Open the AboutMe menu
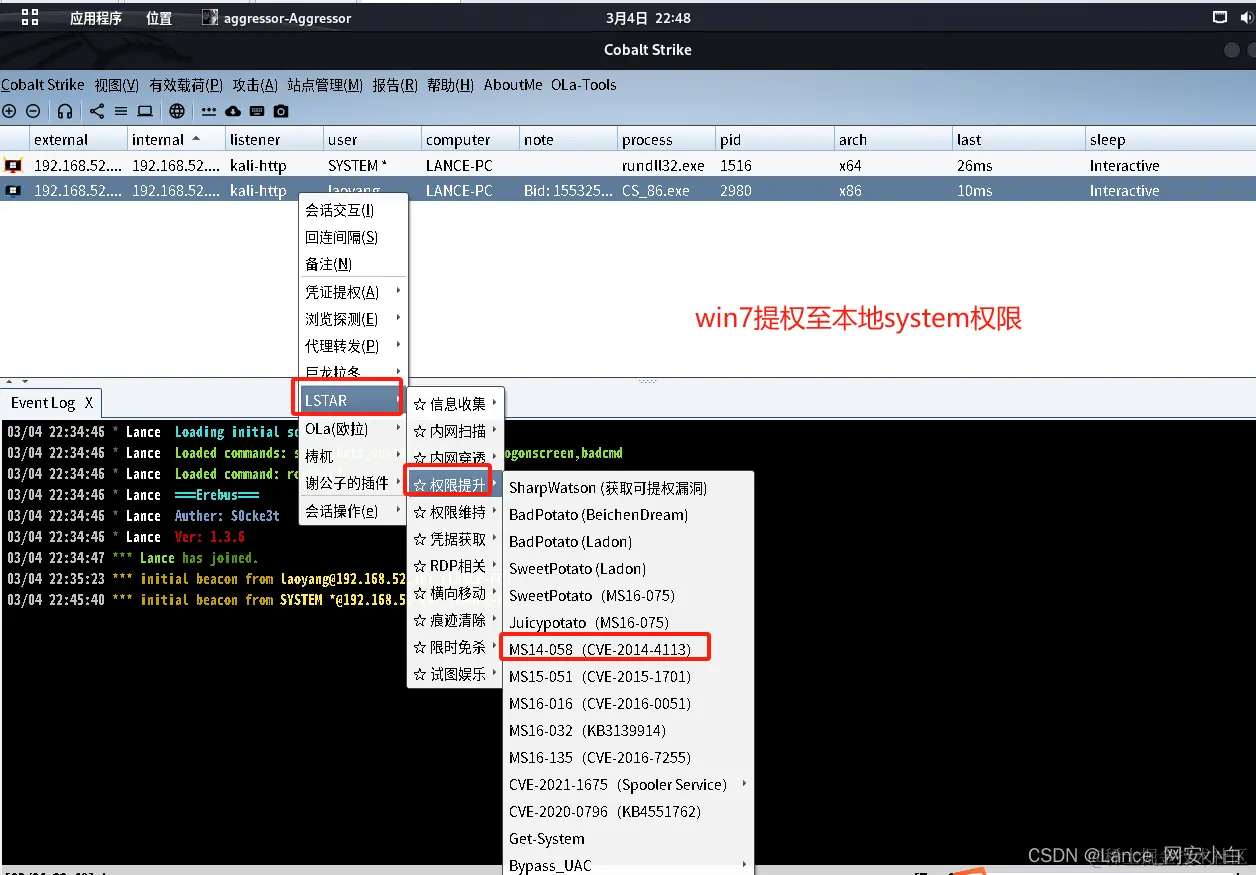The width and height of the screenshot is (1256, 875). (513, 85)
